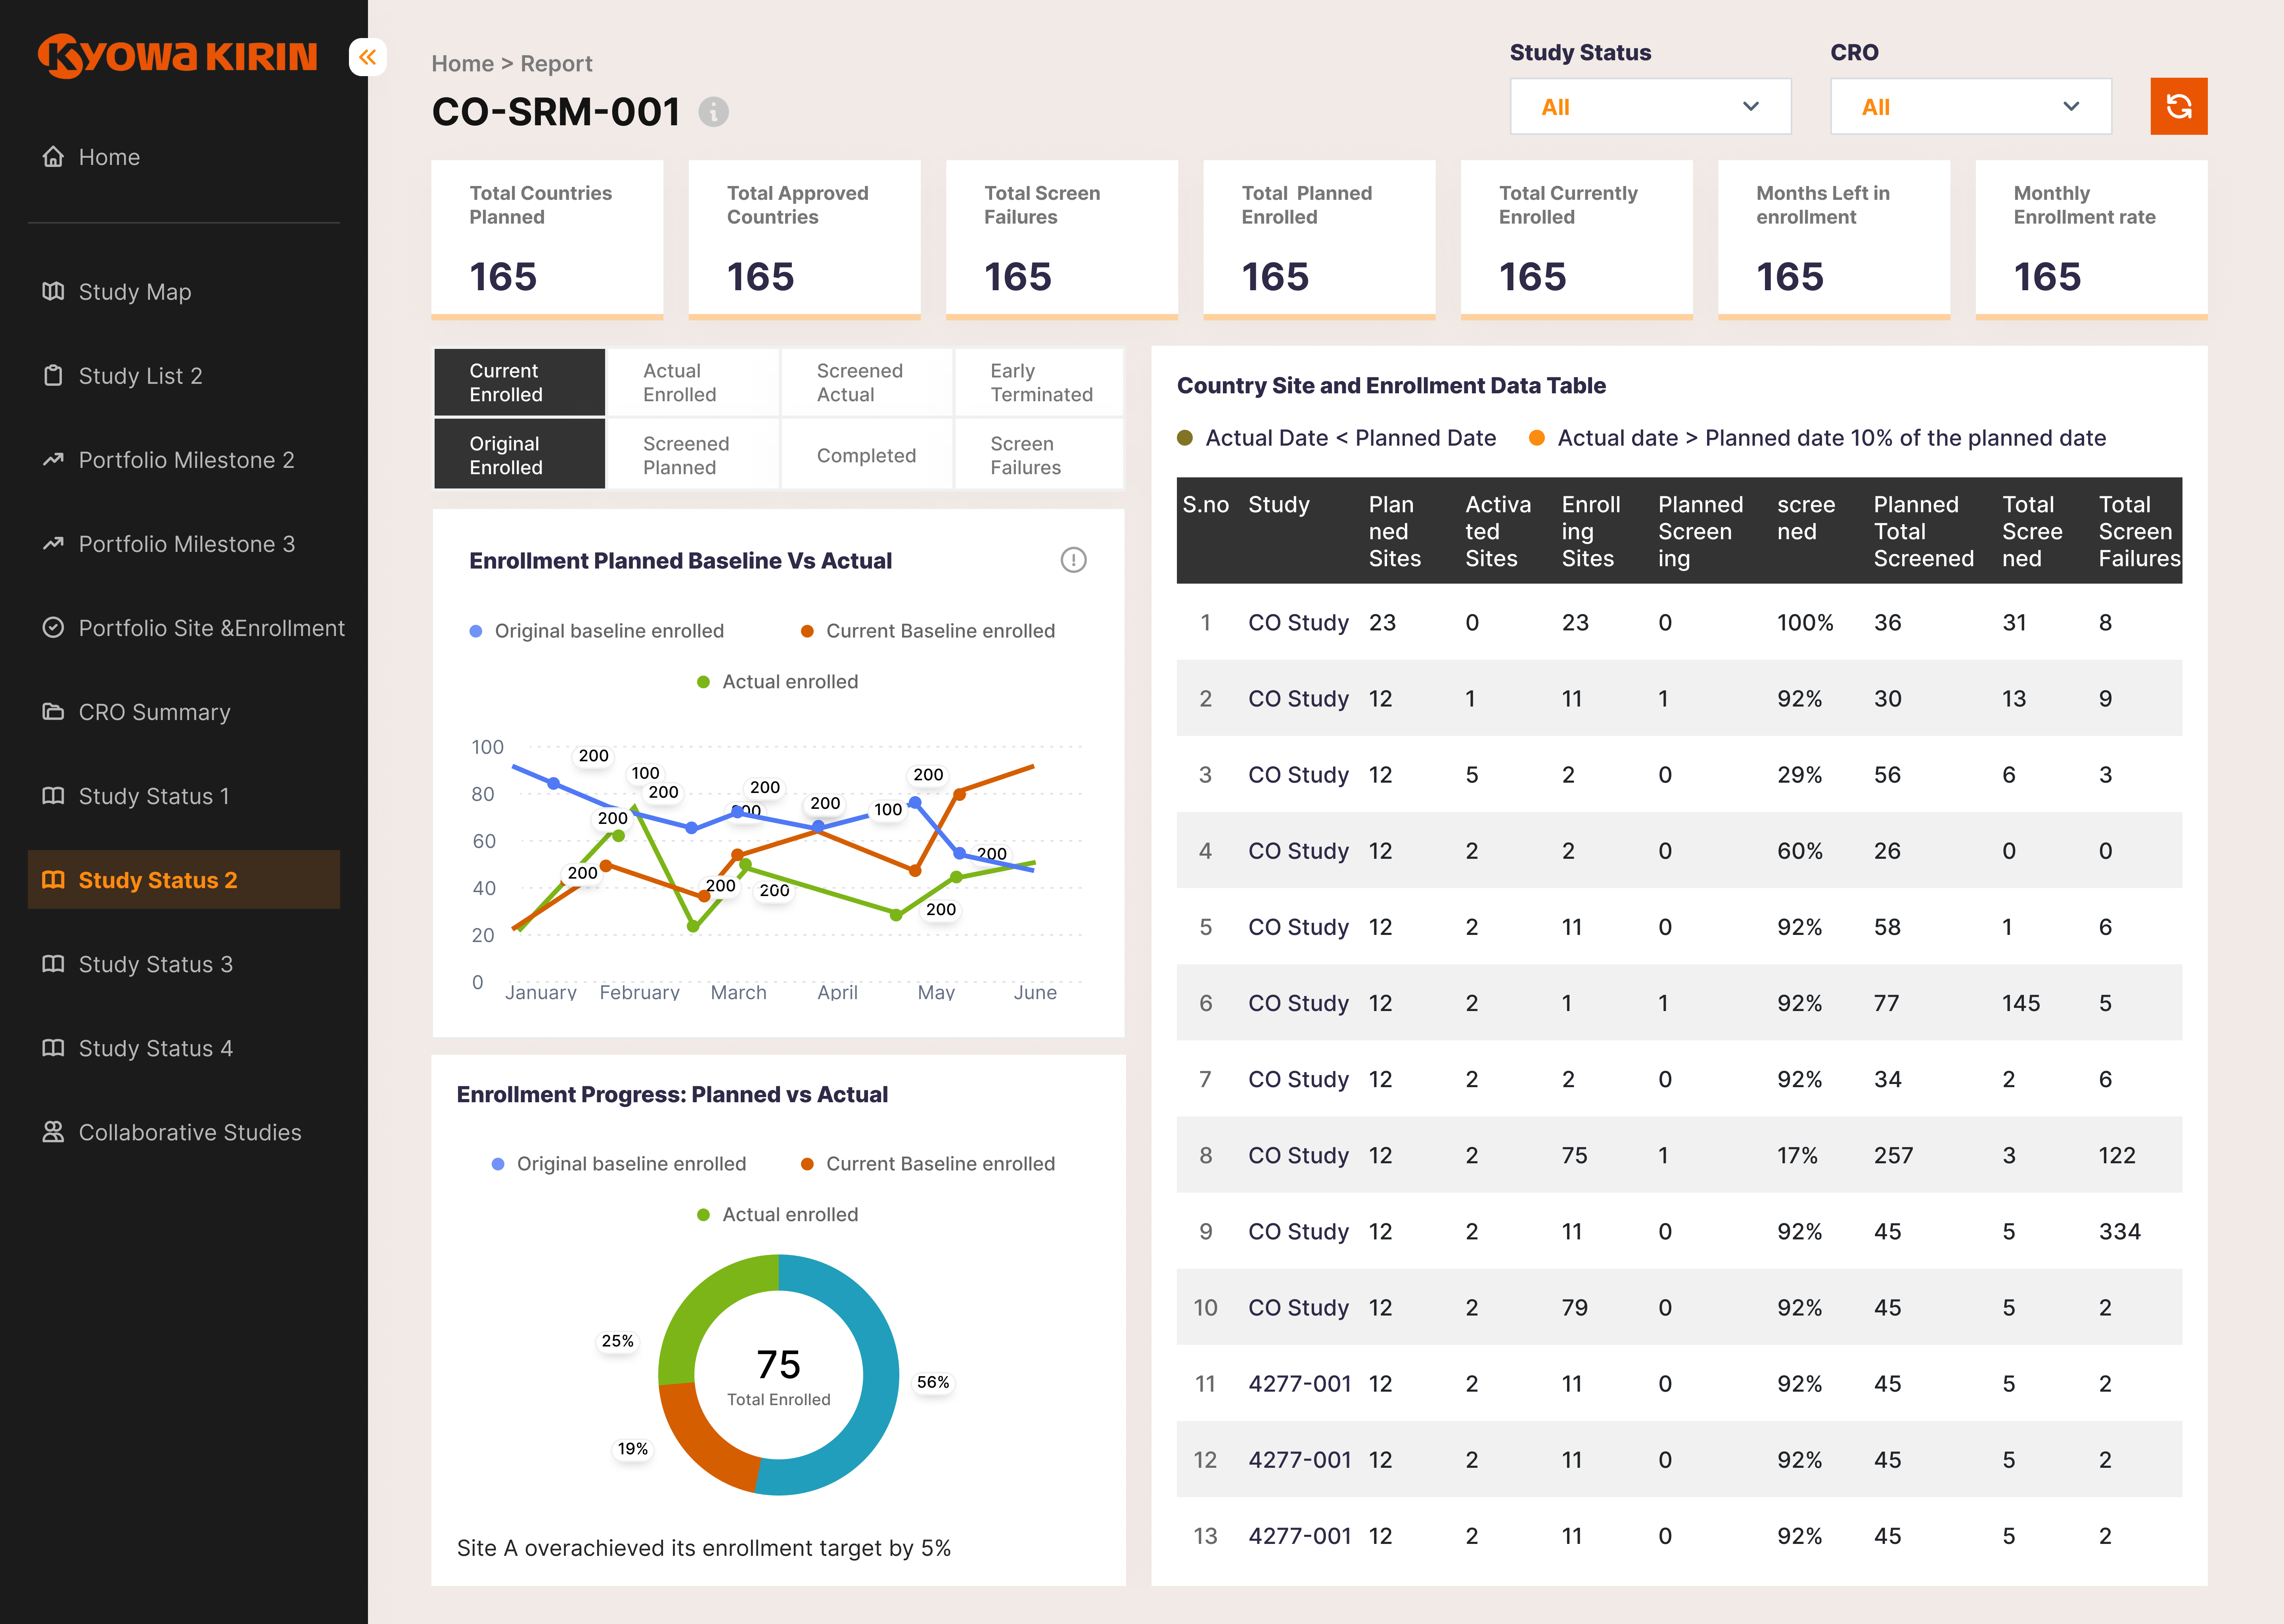Screen dimensions: 2284x1624
Task: Collapse the sidebar with the double-chevron button
Action: pos(368,57)
